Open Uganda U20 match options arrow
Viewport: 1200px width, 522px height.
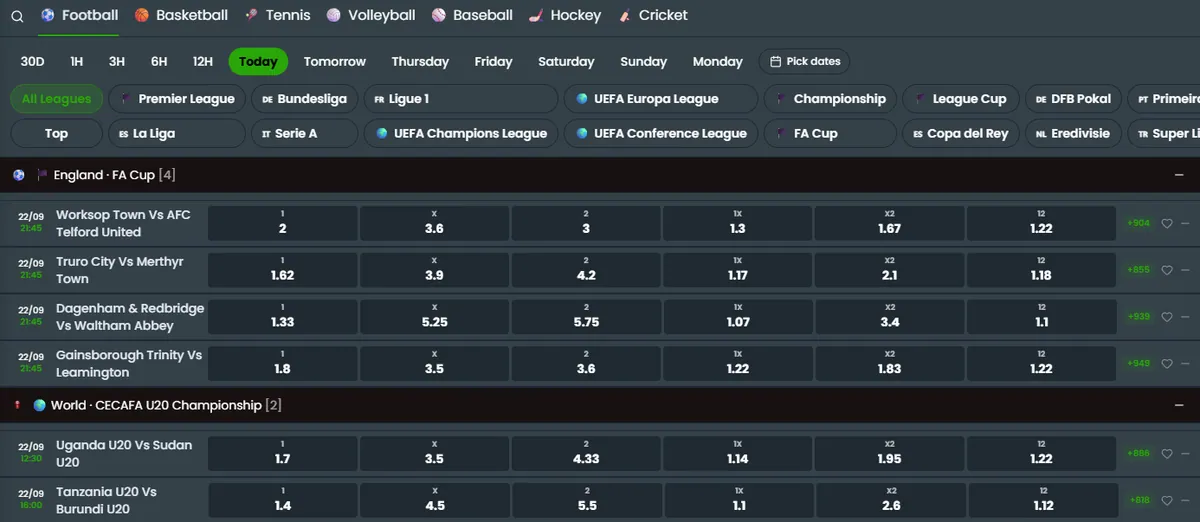(1185, 453)
